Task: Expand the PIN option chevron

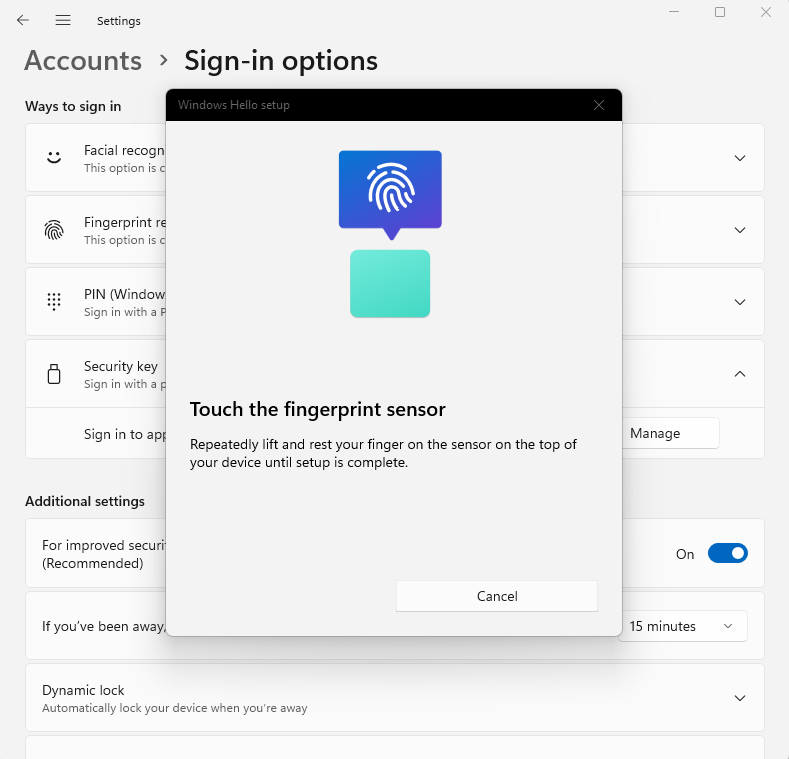Action: [740, 302]
